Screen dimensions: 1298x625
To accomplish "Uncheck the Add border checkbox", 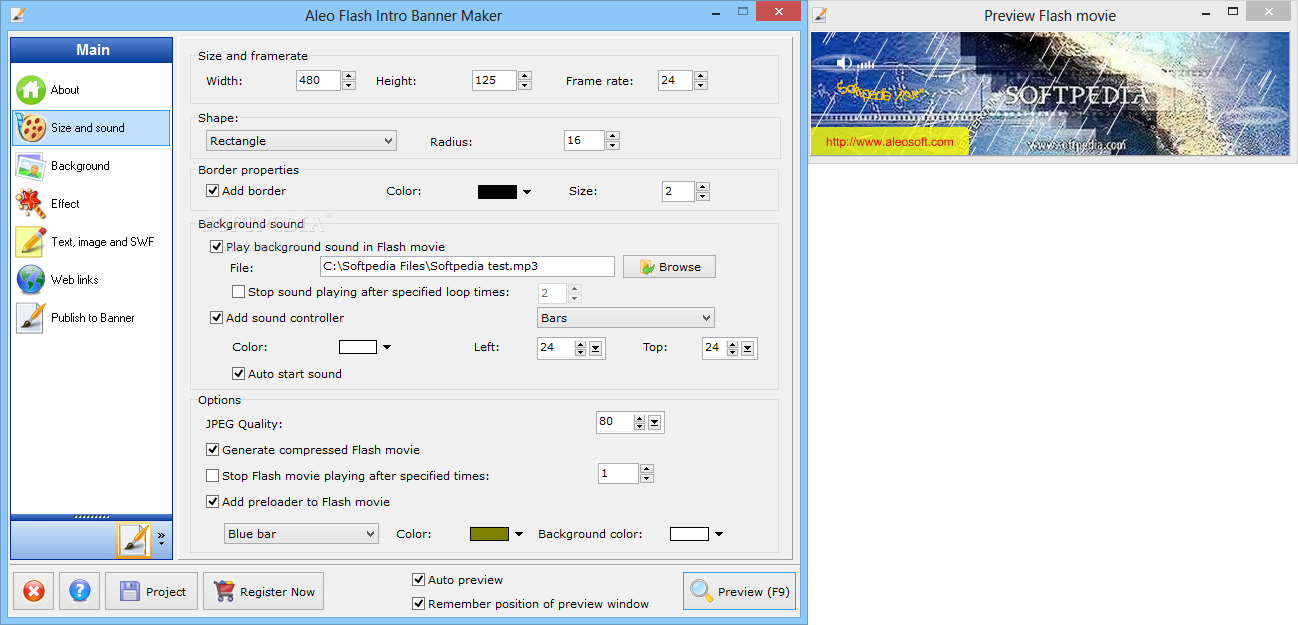I will (212, 190).
